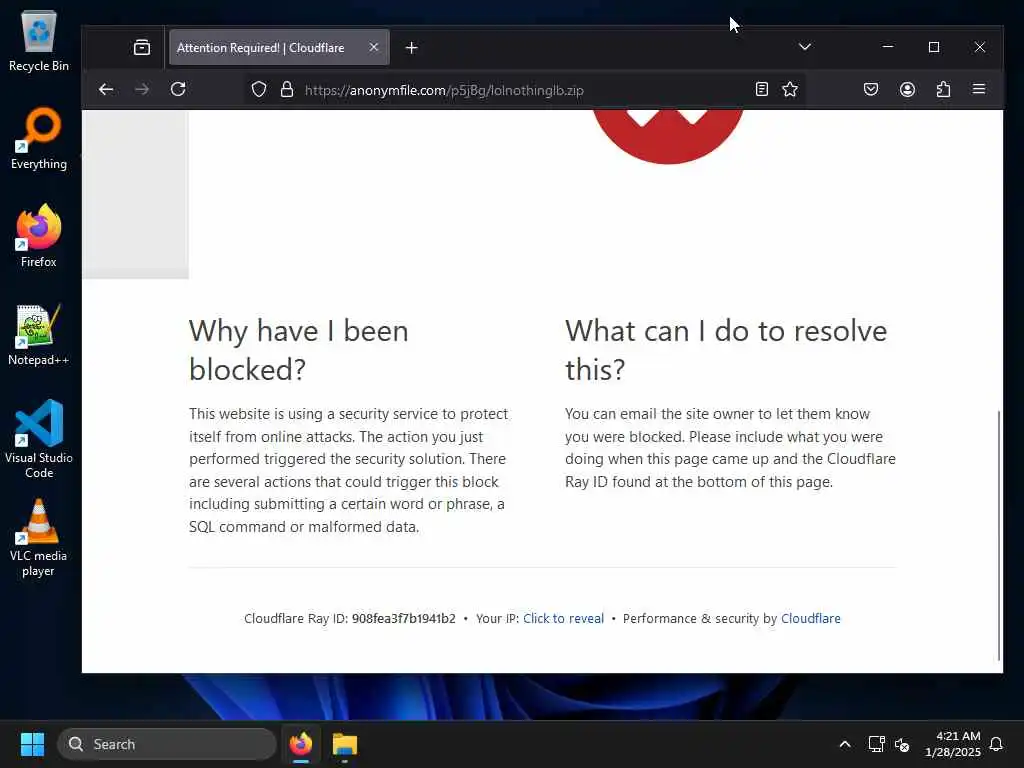Image resolution: width=1024 pixels, height=768 pixels.
Task: Select Notepad++ desktop shortcut
Action: [39, 335]
